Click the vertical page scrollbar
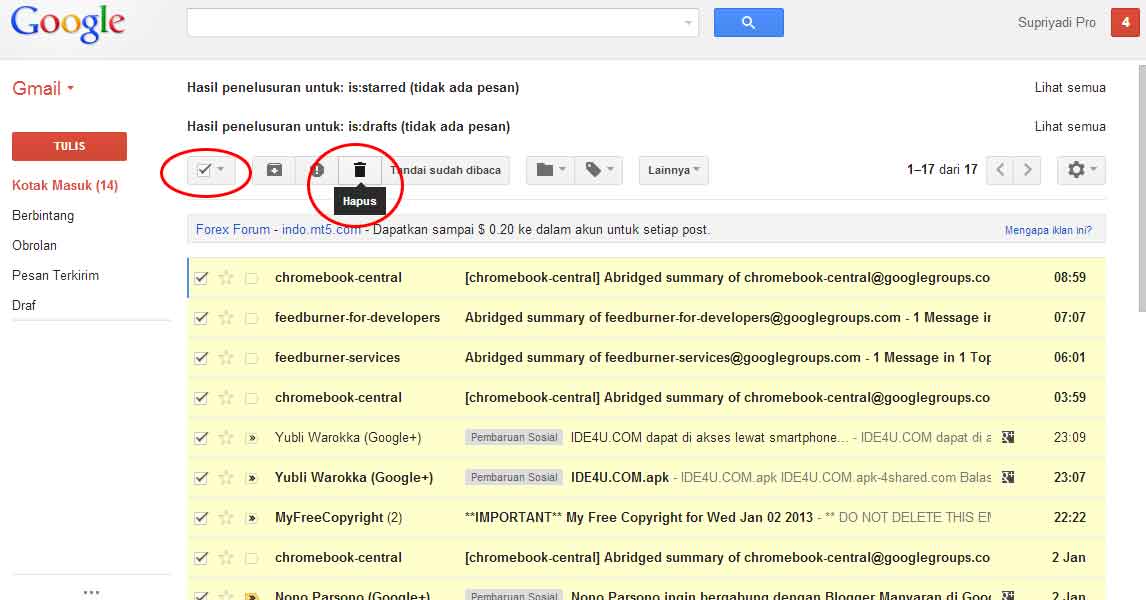This screenshot has height=600, width=1146. tap(1142, 189)
